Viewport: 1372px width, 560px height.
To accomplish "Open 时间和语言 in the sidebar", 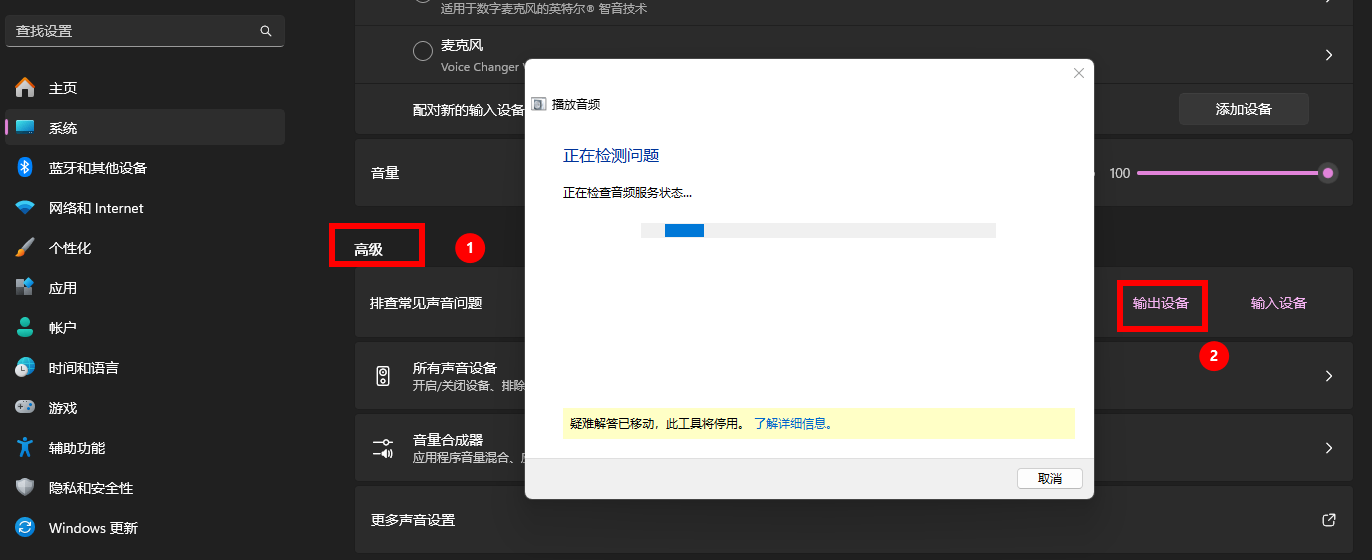I will coord(84,368).
